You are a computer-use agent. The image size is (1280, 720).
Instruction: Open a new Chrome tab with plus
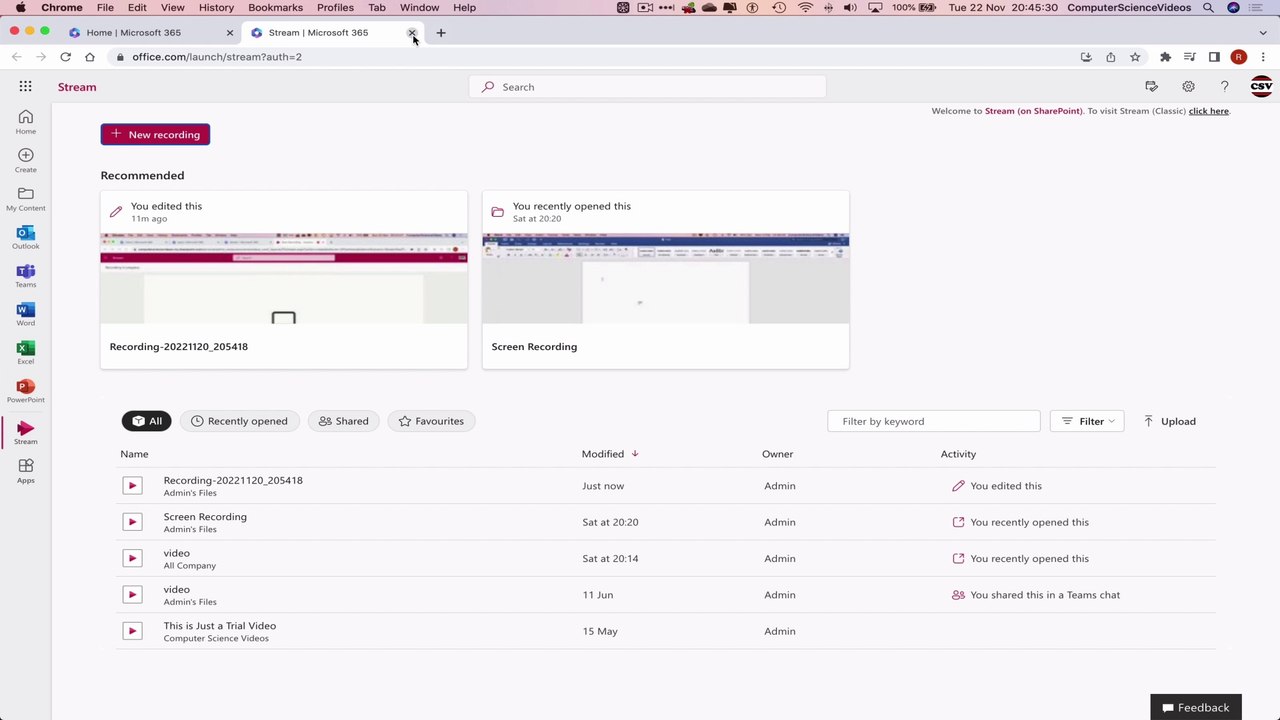pos(440,33)
